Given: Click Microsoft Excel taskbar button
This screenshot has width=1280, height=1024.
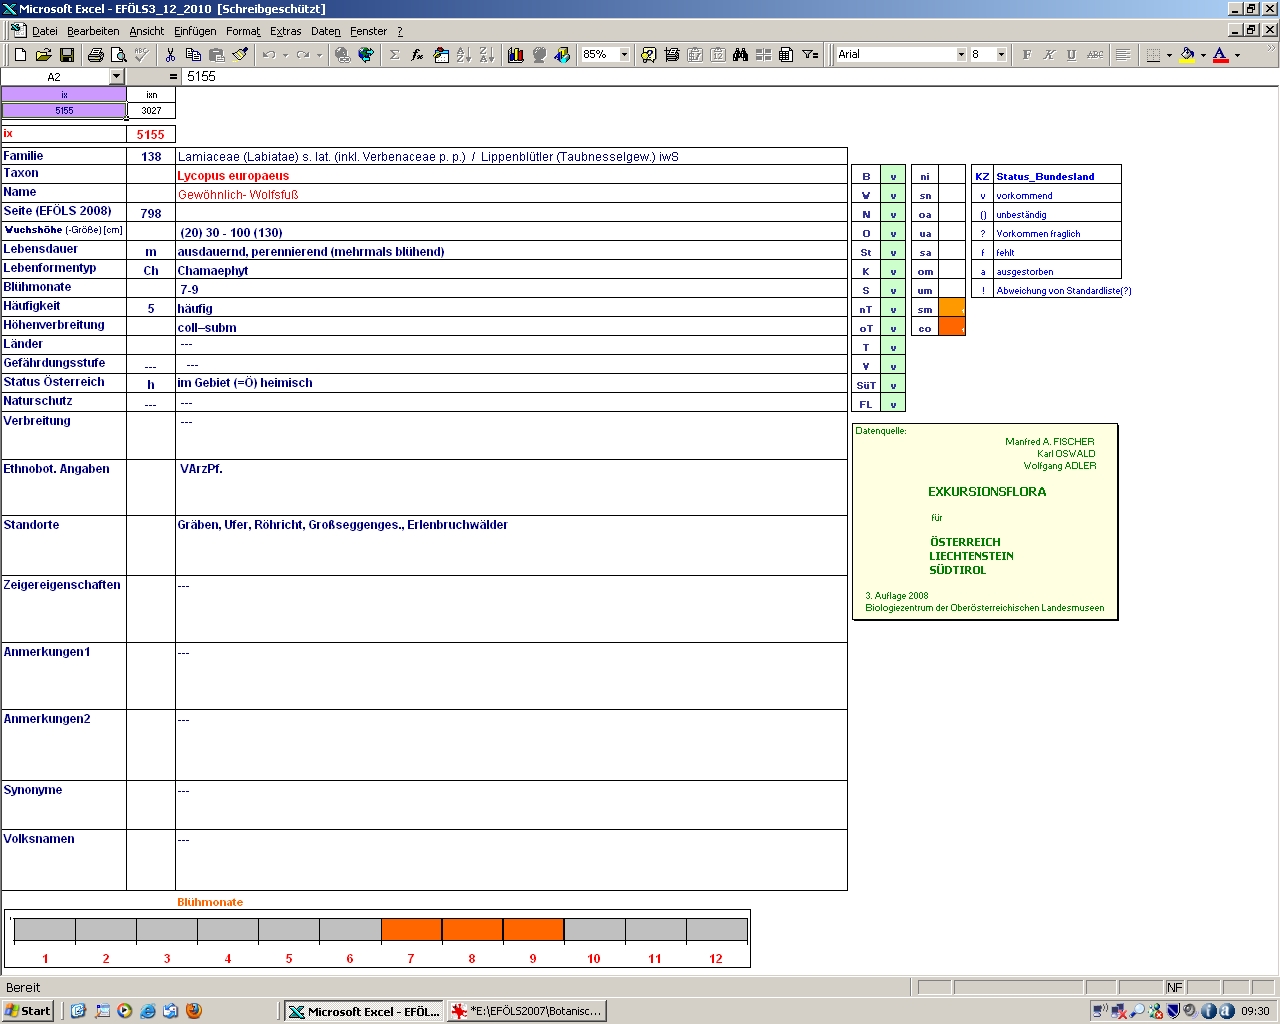Looking at the screenshot, I should click(x=364, y=1011).
